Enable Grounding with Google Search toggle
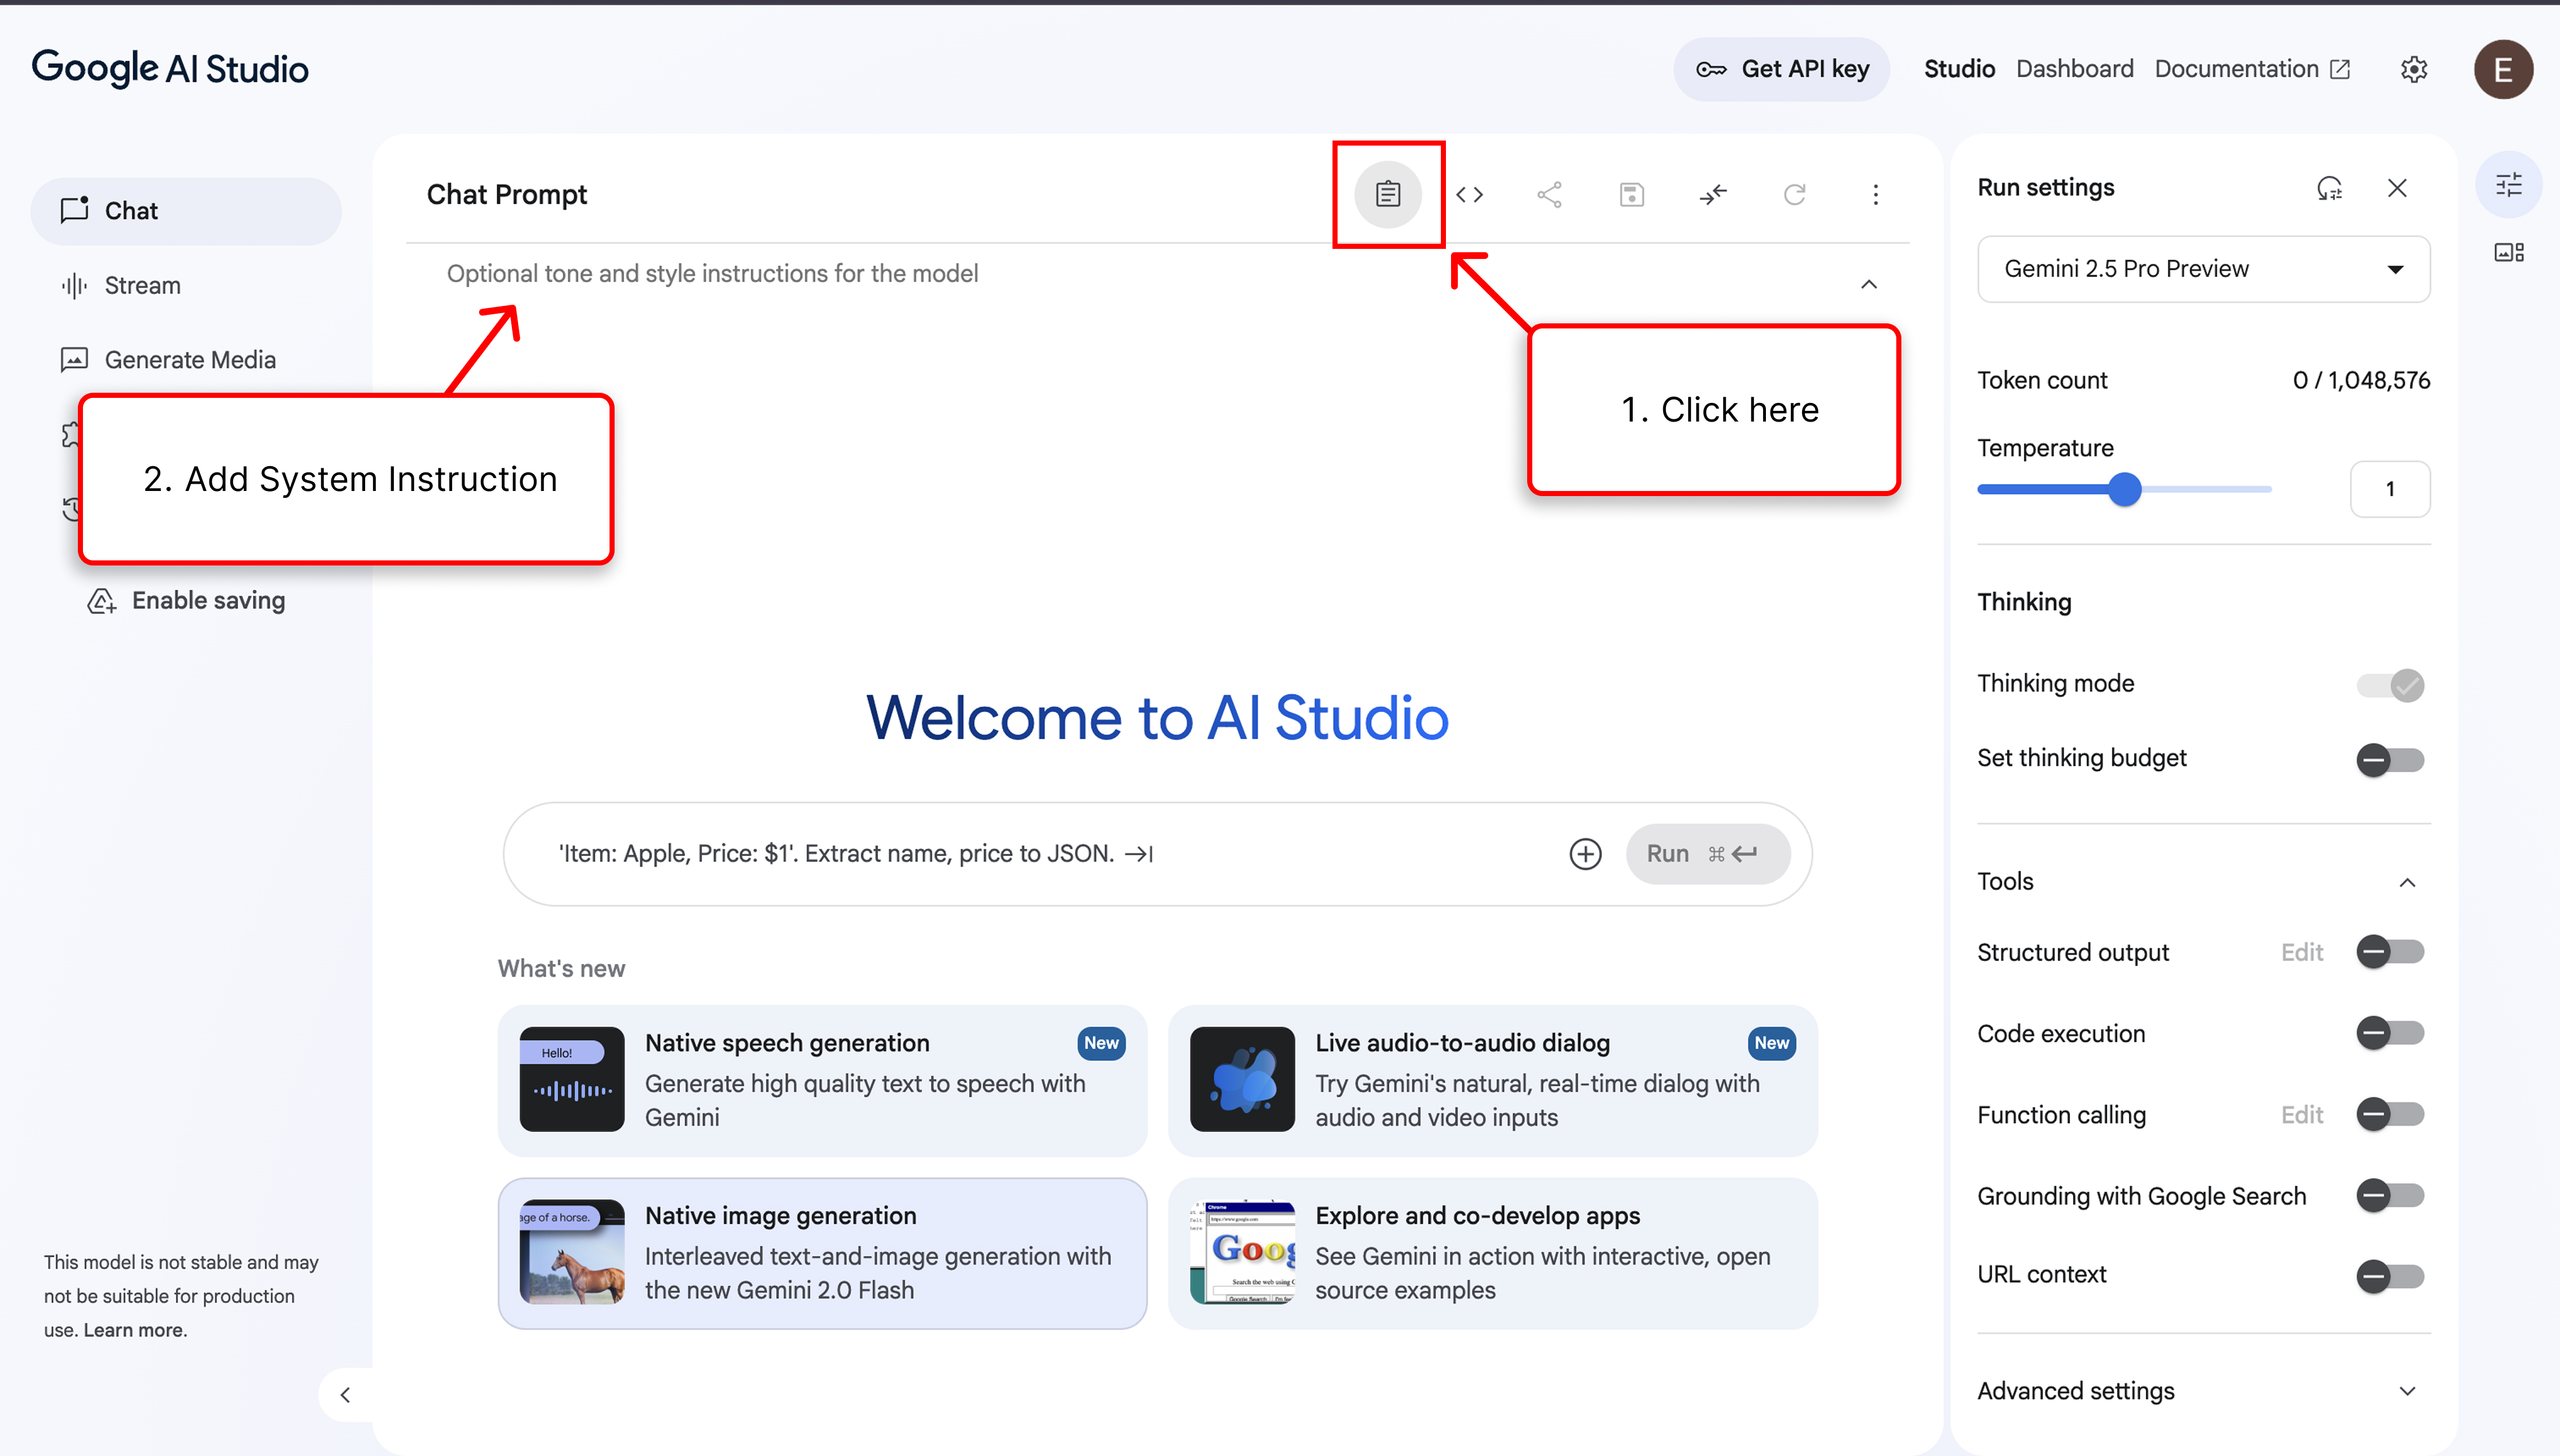Viewport: 2560px width, 1456px height. point(2390,1195)
